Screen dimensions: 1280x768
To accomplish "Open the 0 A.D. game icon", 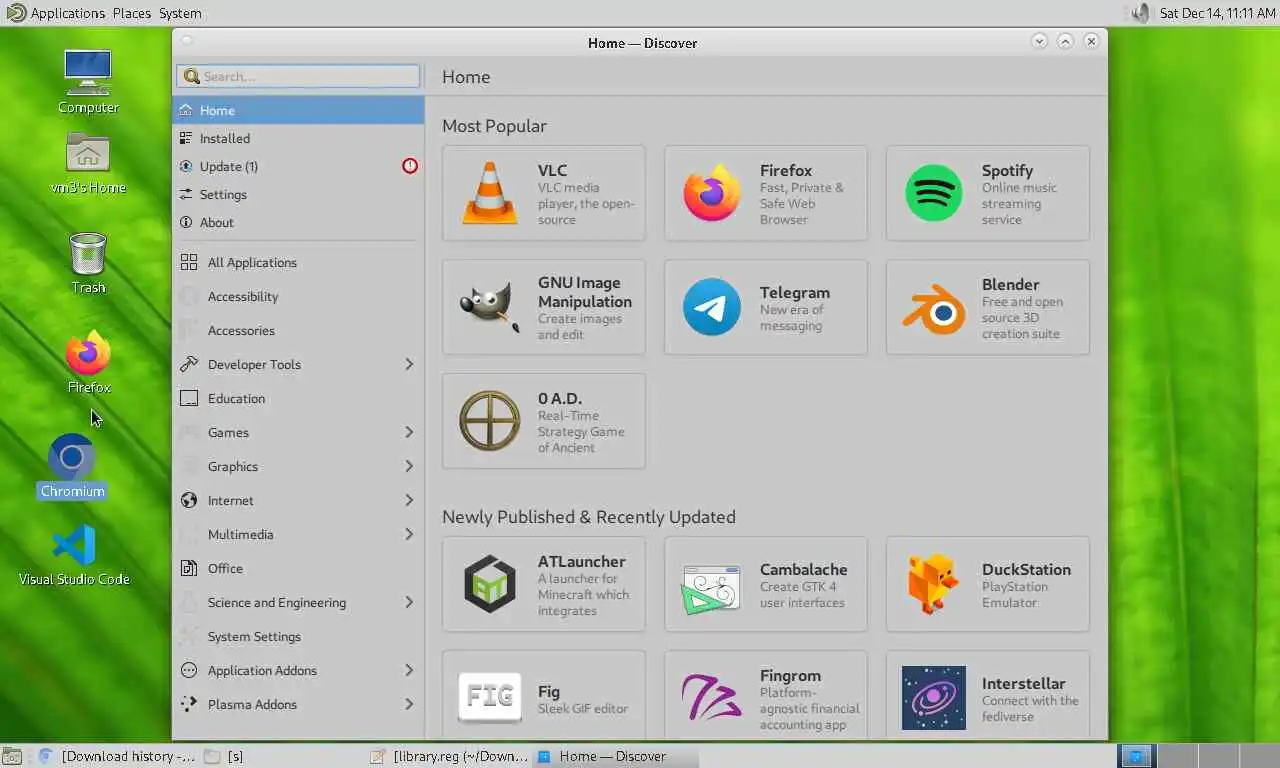I will [x=490, y=421].
